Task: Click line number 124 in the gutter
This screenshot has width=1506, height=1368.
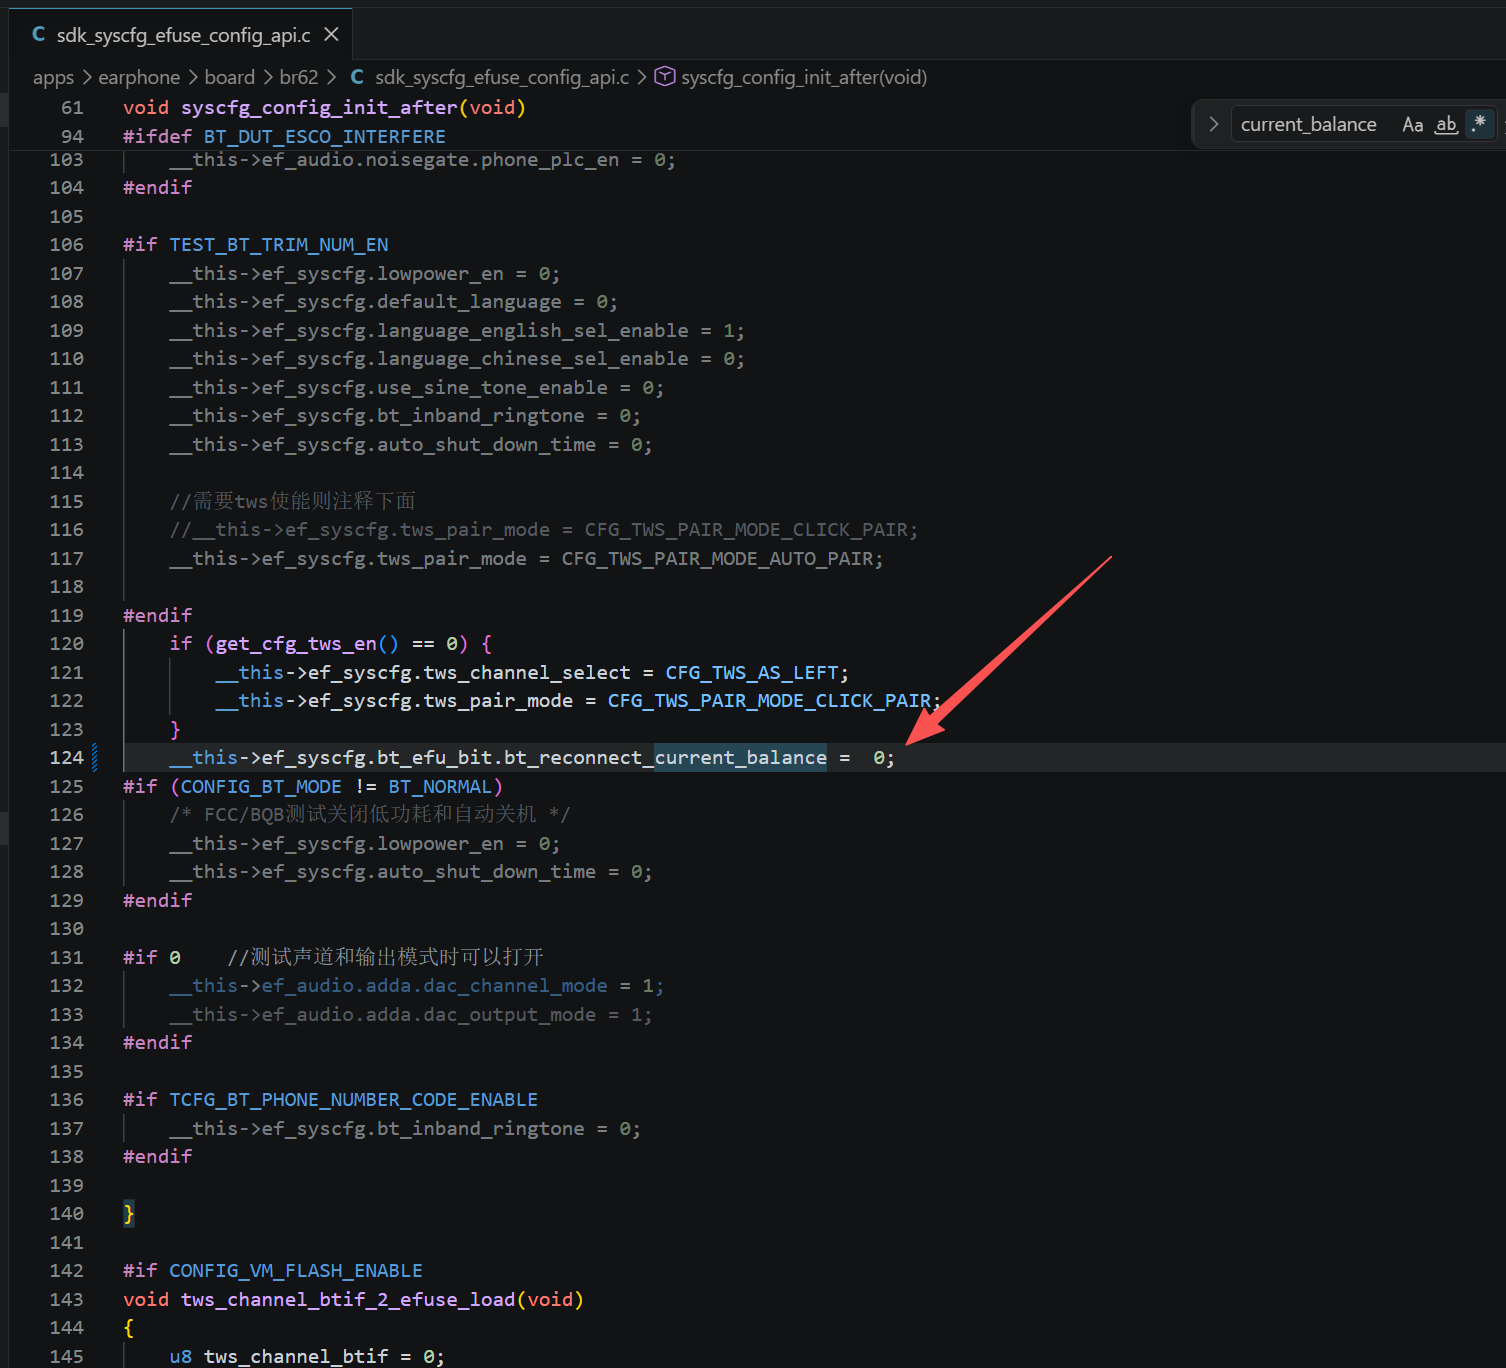Action: pos(67,757)
